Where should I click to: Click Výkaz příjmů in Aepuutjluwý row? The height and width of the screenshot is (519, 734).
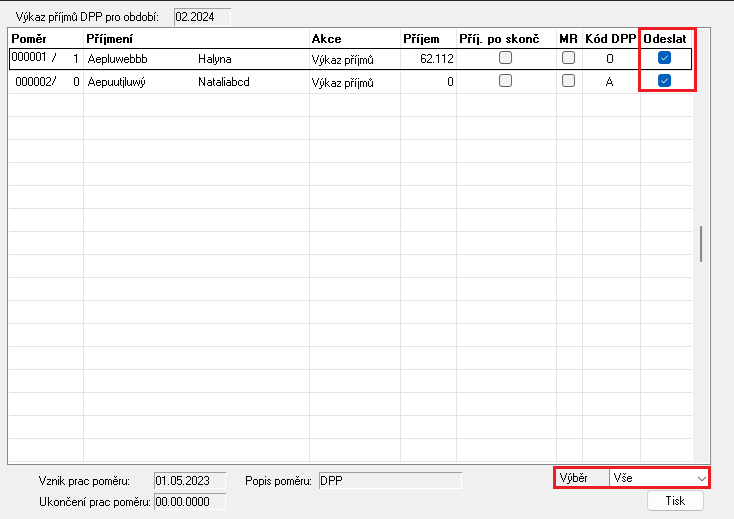click(343, 83)
